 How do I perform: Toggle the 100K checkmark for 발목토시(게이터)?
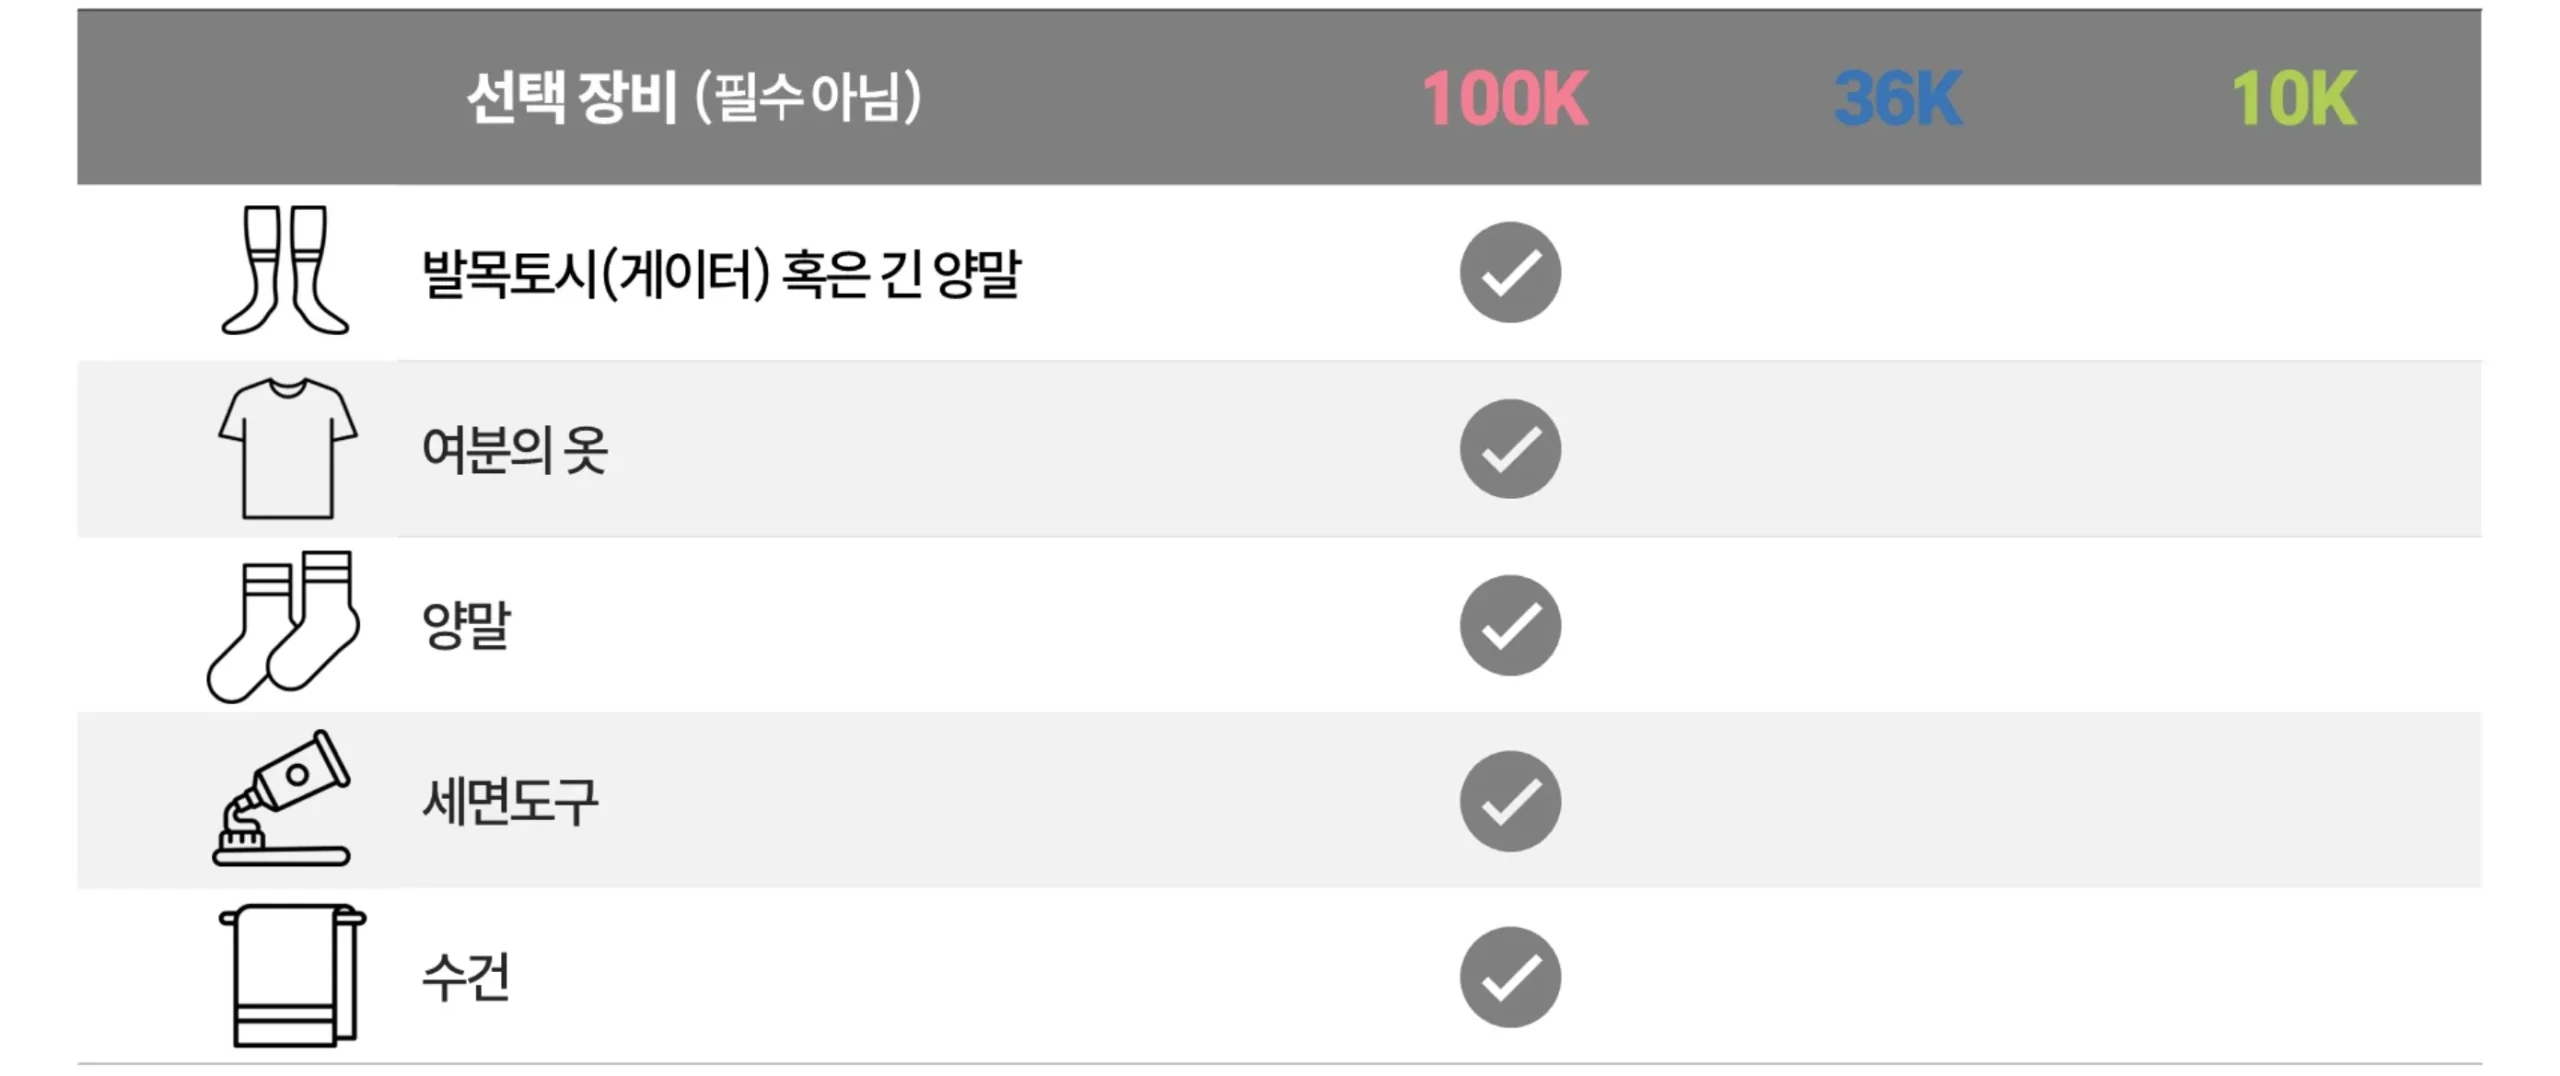[1509, 272]
